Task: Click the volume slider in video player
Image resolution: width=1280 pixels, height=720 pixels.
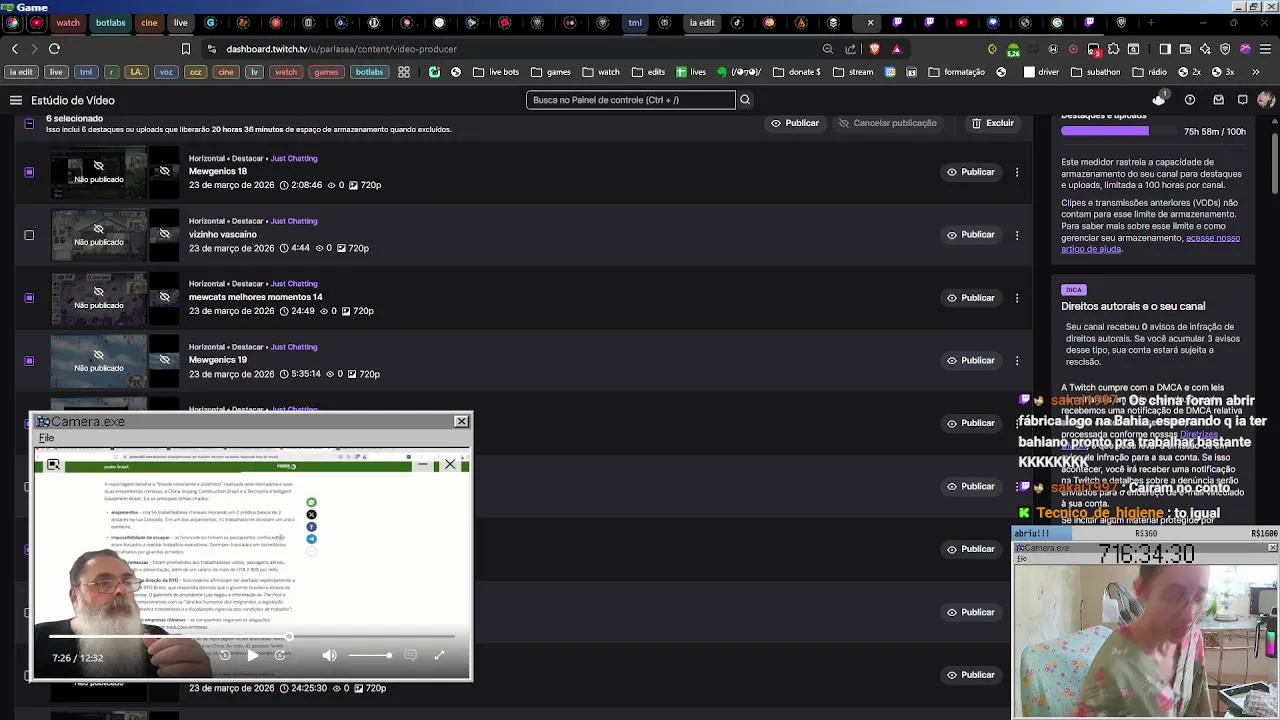Action: [x=370, y=656]
